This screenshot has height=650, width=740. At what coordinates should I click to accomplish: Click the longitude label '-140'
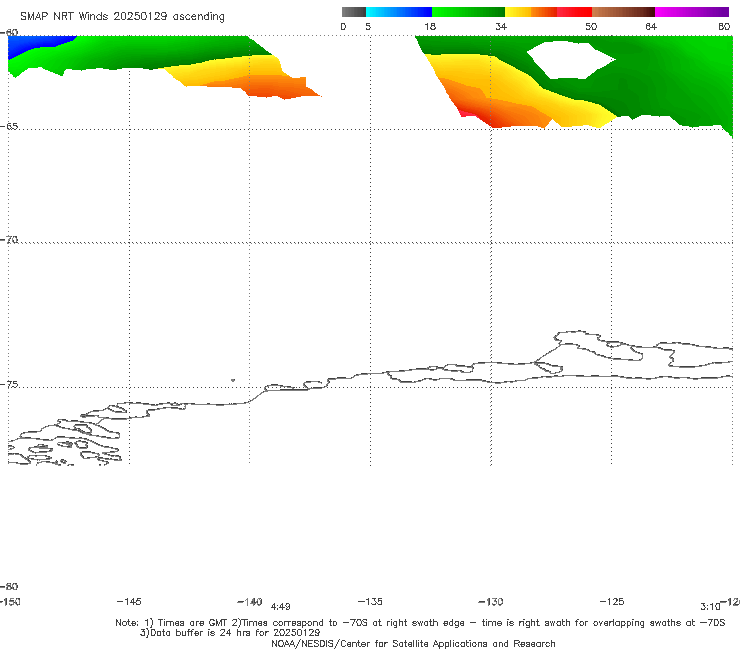[250, 601]
